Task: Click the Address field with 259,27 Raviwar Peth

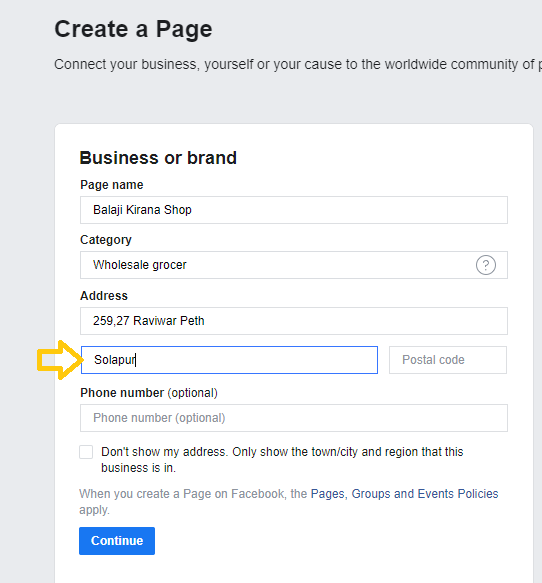Action: tap(294, 321)
